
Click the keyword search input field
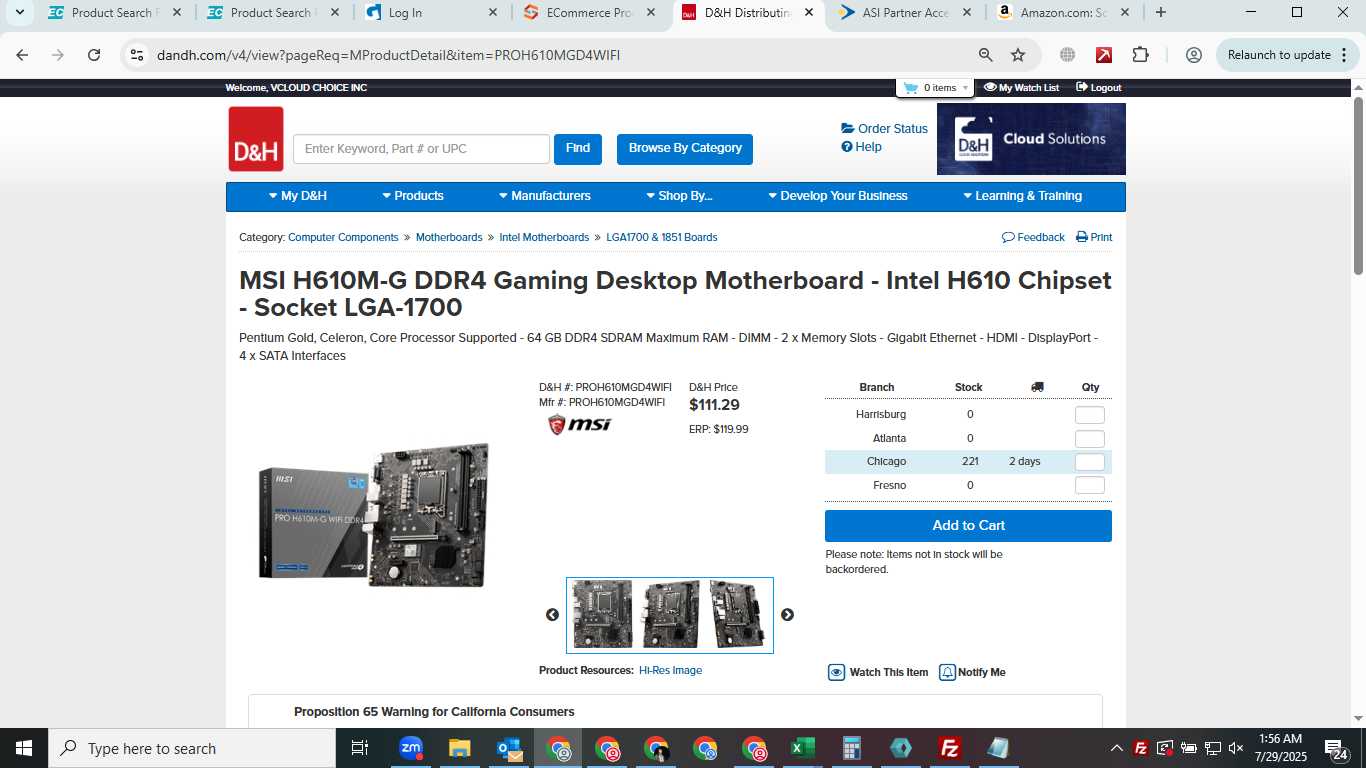pos(421,149)
